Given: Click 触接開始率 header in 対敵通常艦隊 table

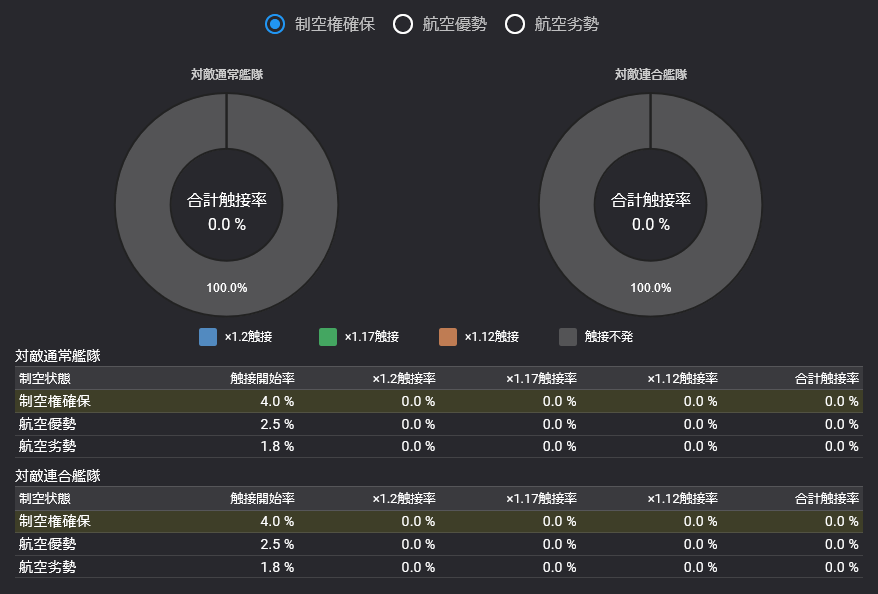Looking at the screenshot, I should [x=263, y=378].
